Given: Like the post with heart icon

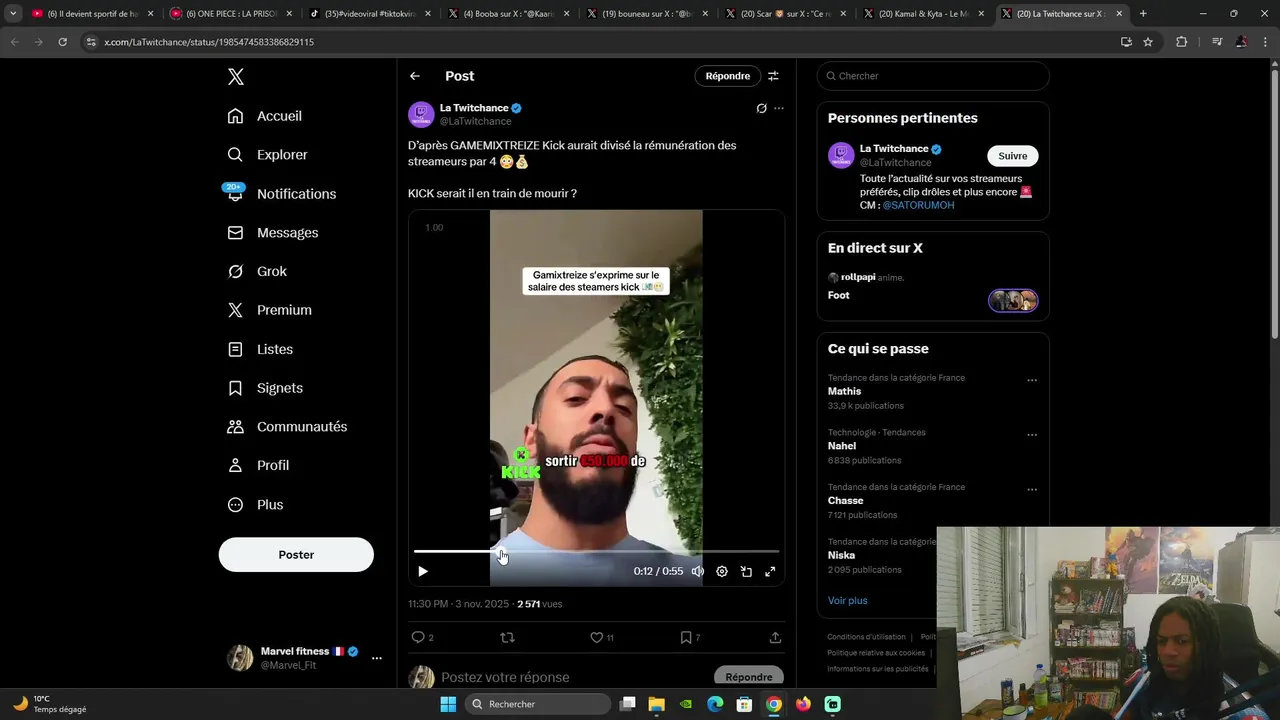Looking at the screenshot, I should coord(596,637).
